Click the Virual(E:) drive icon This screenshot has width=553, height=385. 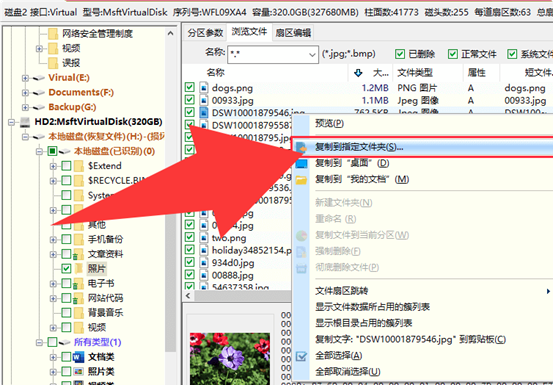point(39,78)
